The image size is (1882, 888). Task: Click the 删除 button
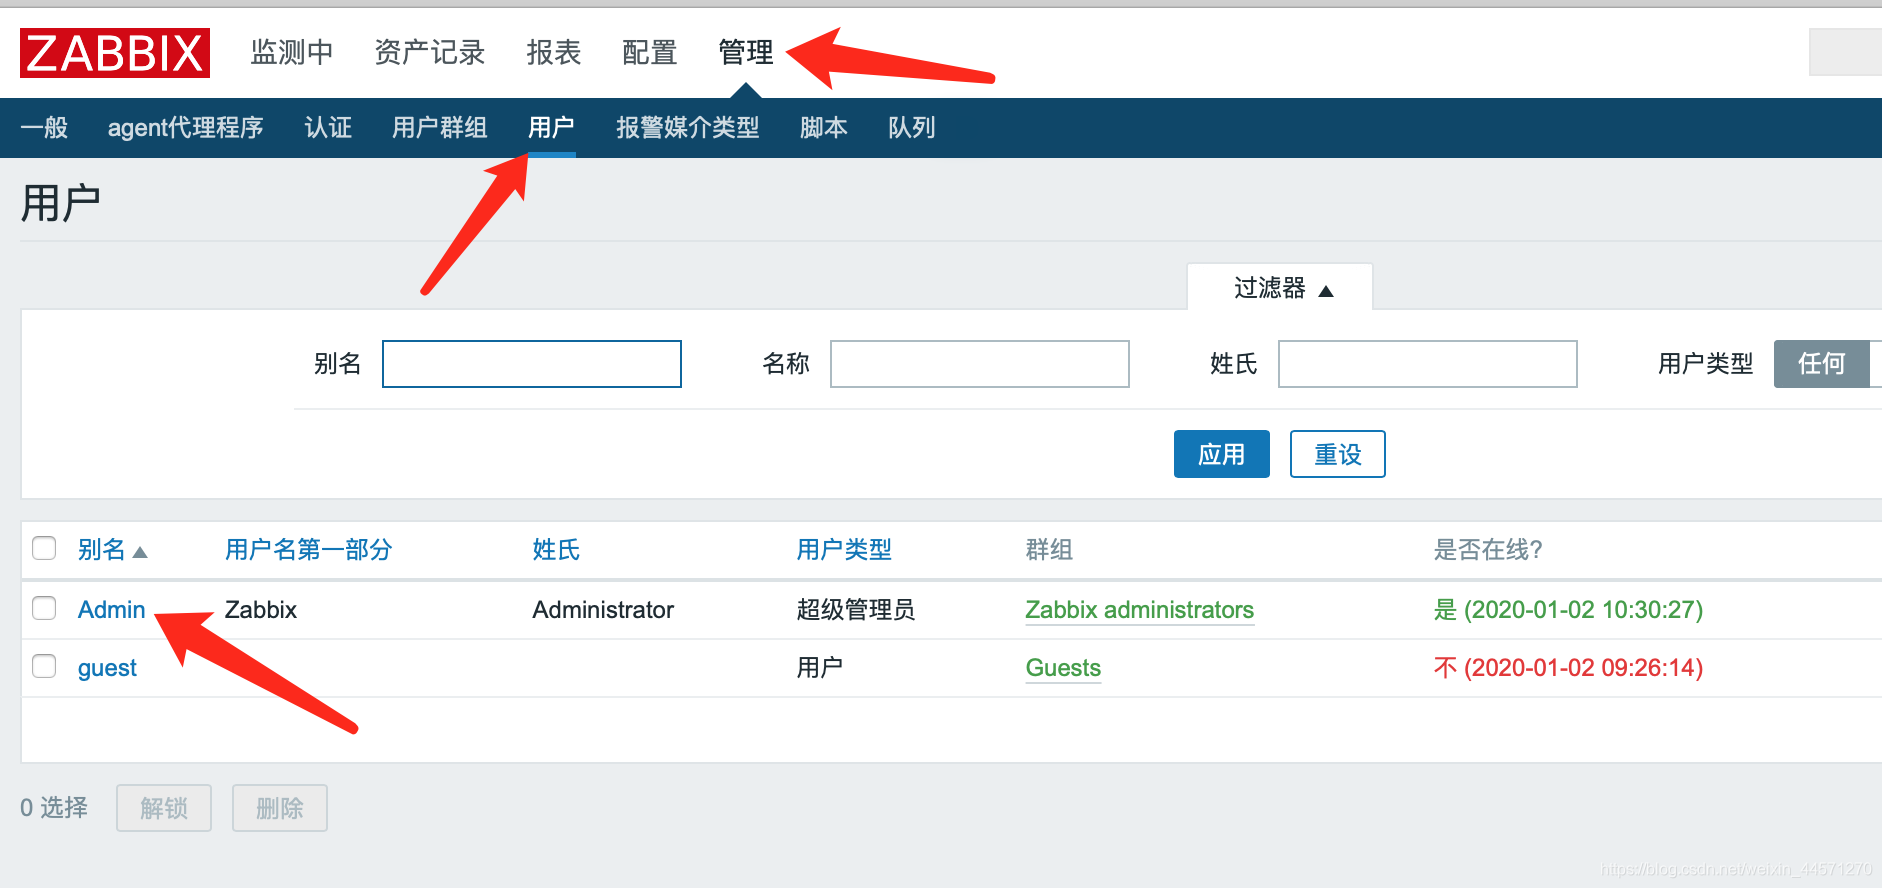click(280, 808)
